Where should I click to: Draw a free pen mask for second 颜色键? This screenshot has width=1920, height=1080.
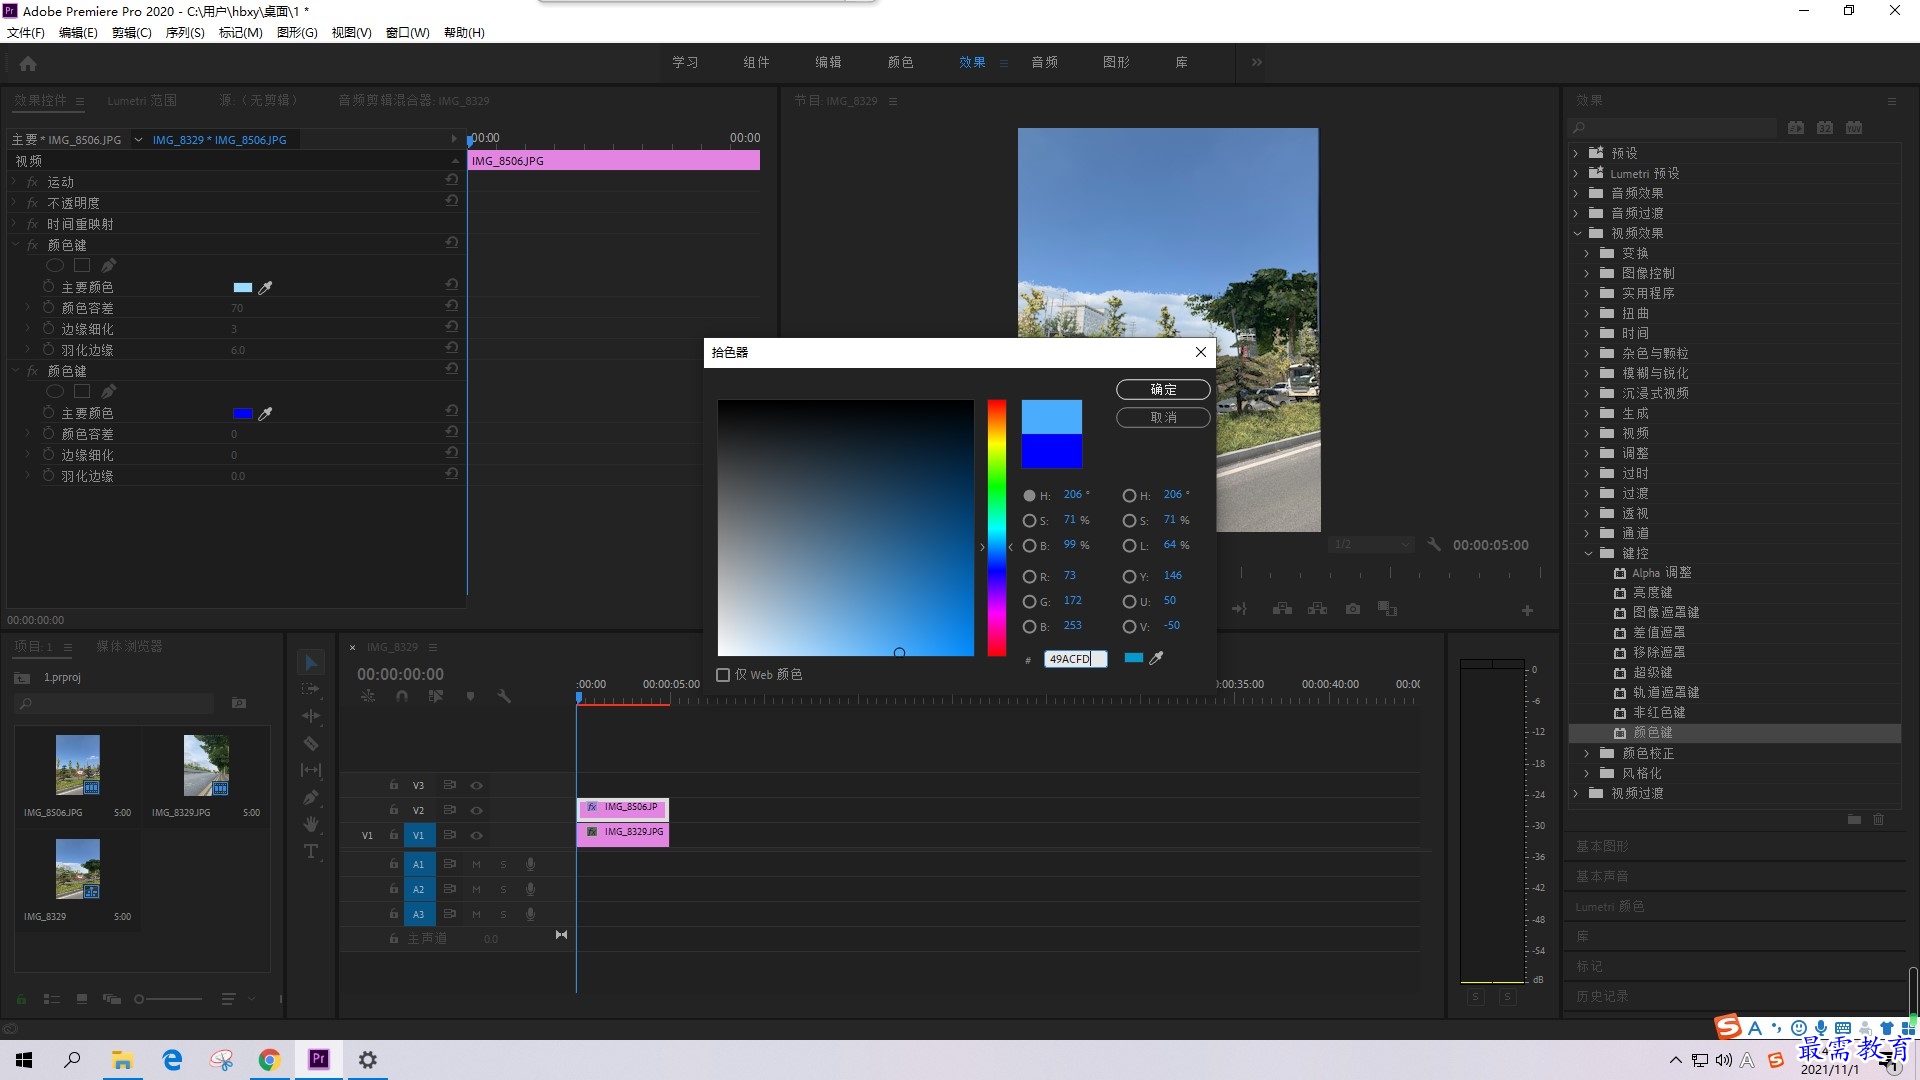(x=108, y=392)
